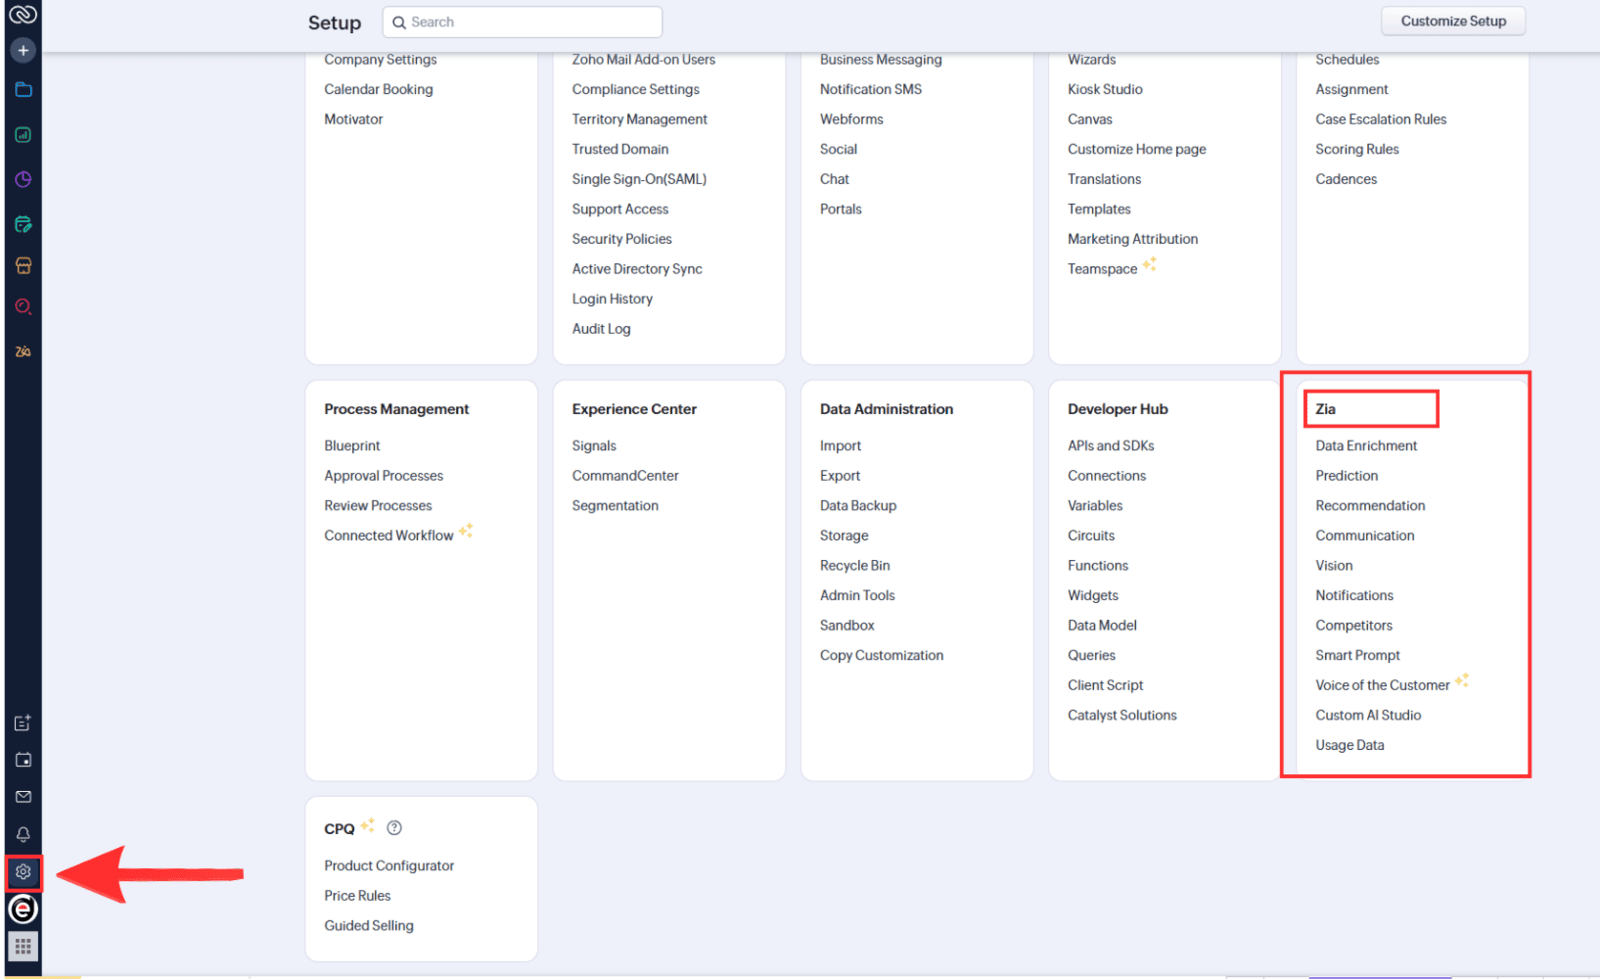Select Blueprint under Process Management
This screenshot has width=1600, height=979.
(x=351, y=445)
